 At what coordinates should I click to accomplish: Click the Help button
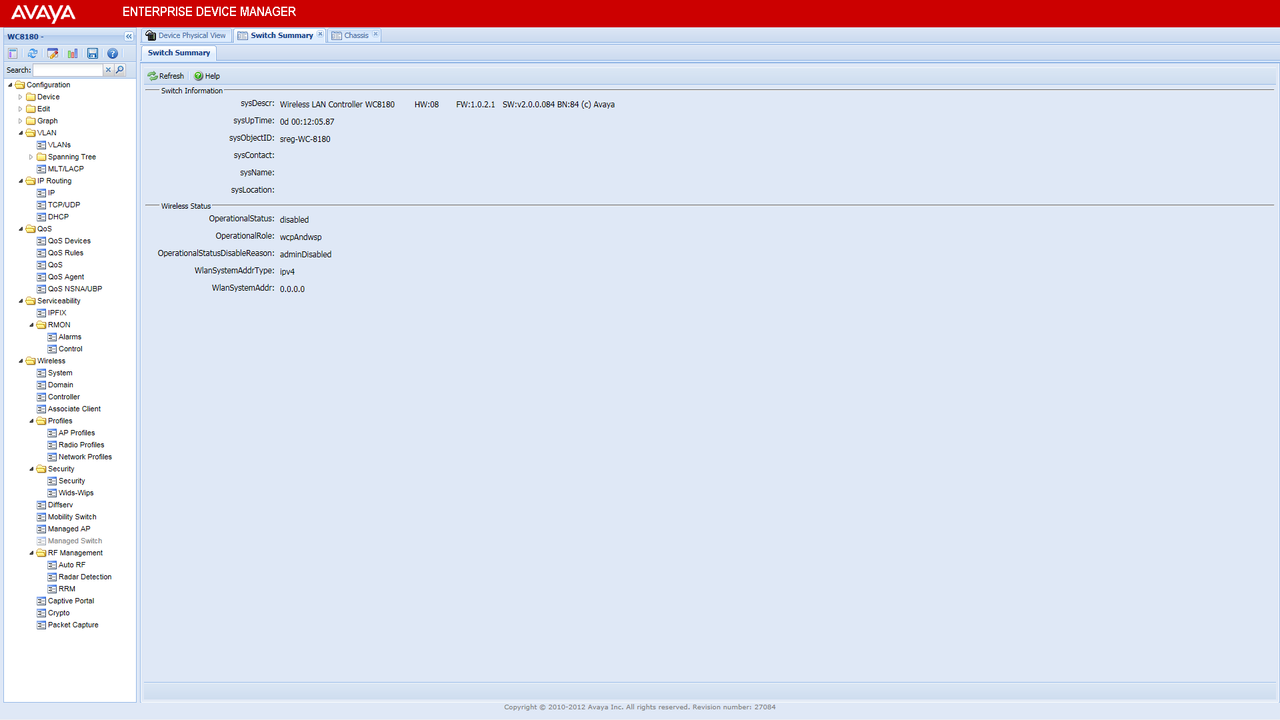(207, 76)
